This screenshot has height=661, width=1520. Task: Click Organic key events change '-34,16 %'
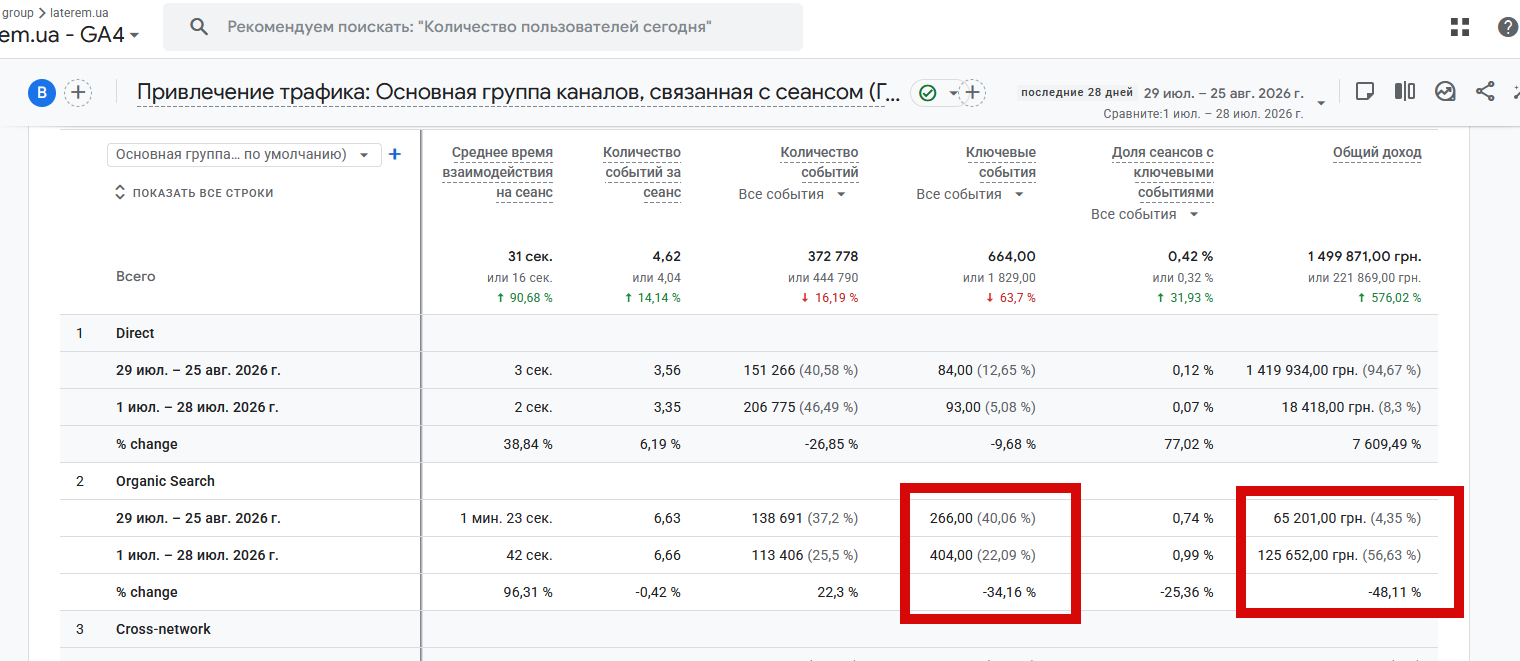pyautogui.click(x=1009, y=592)
